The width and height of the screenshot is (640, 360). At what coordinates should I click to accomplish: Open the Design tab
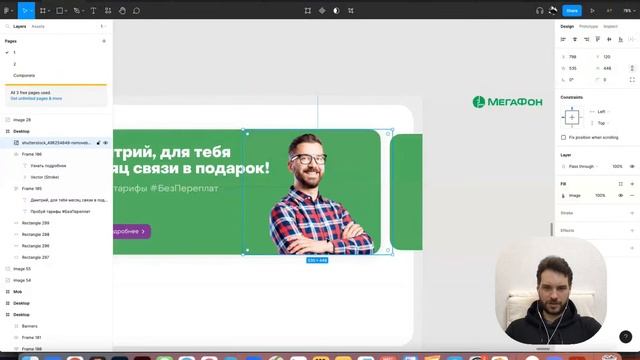pyautogui.click(x=567, y=26)
